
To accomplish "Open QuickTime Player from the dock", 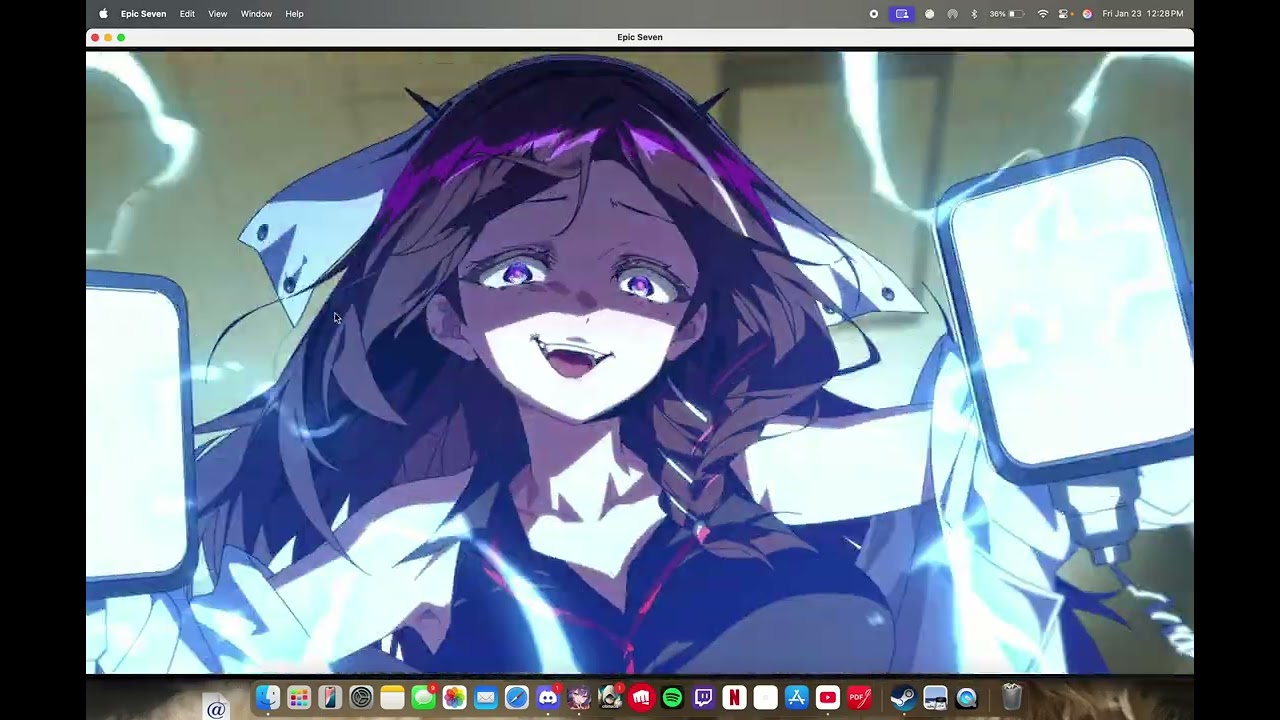I will [x=966, y=697].
